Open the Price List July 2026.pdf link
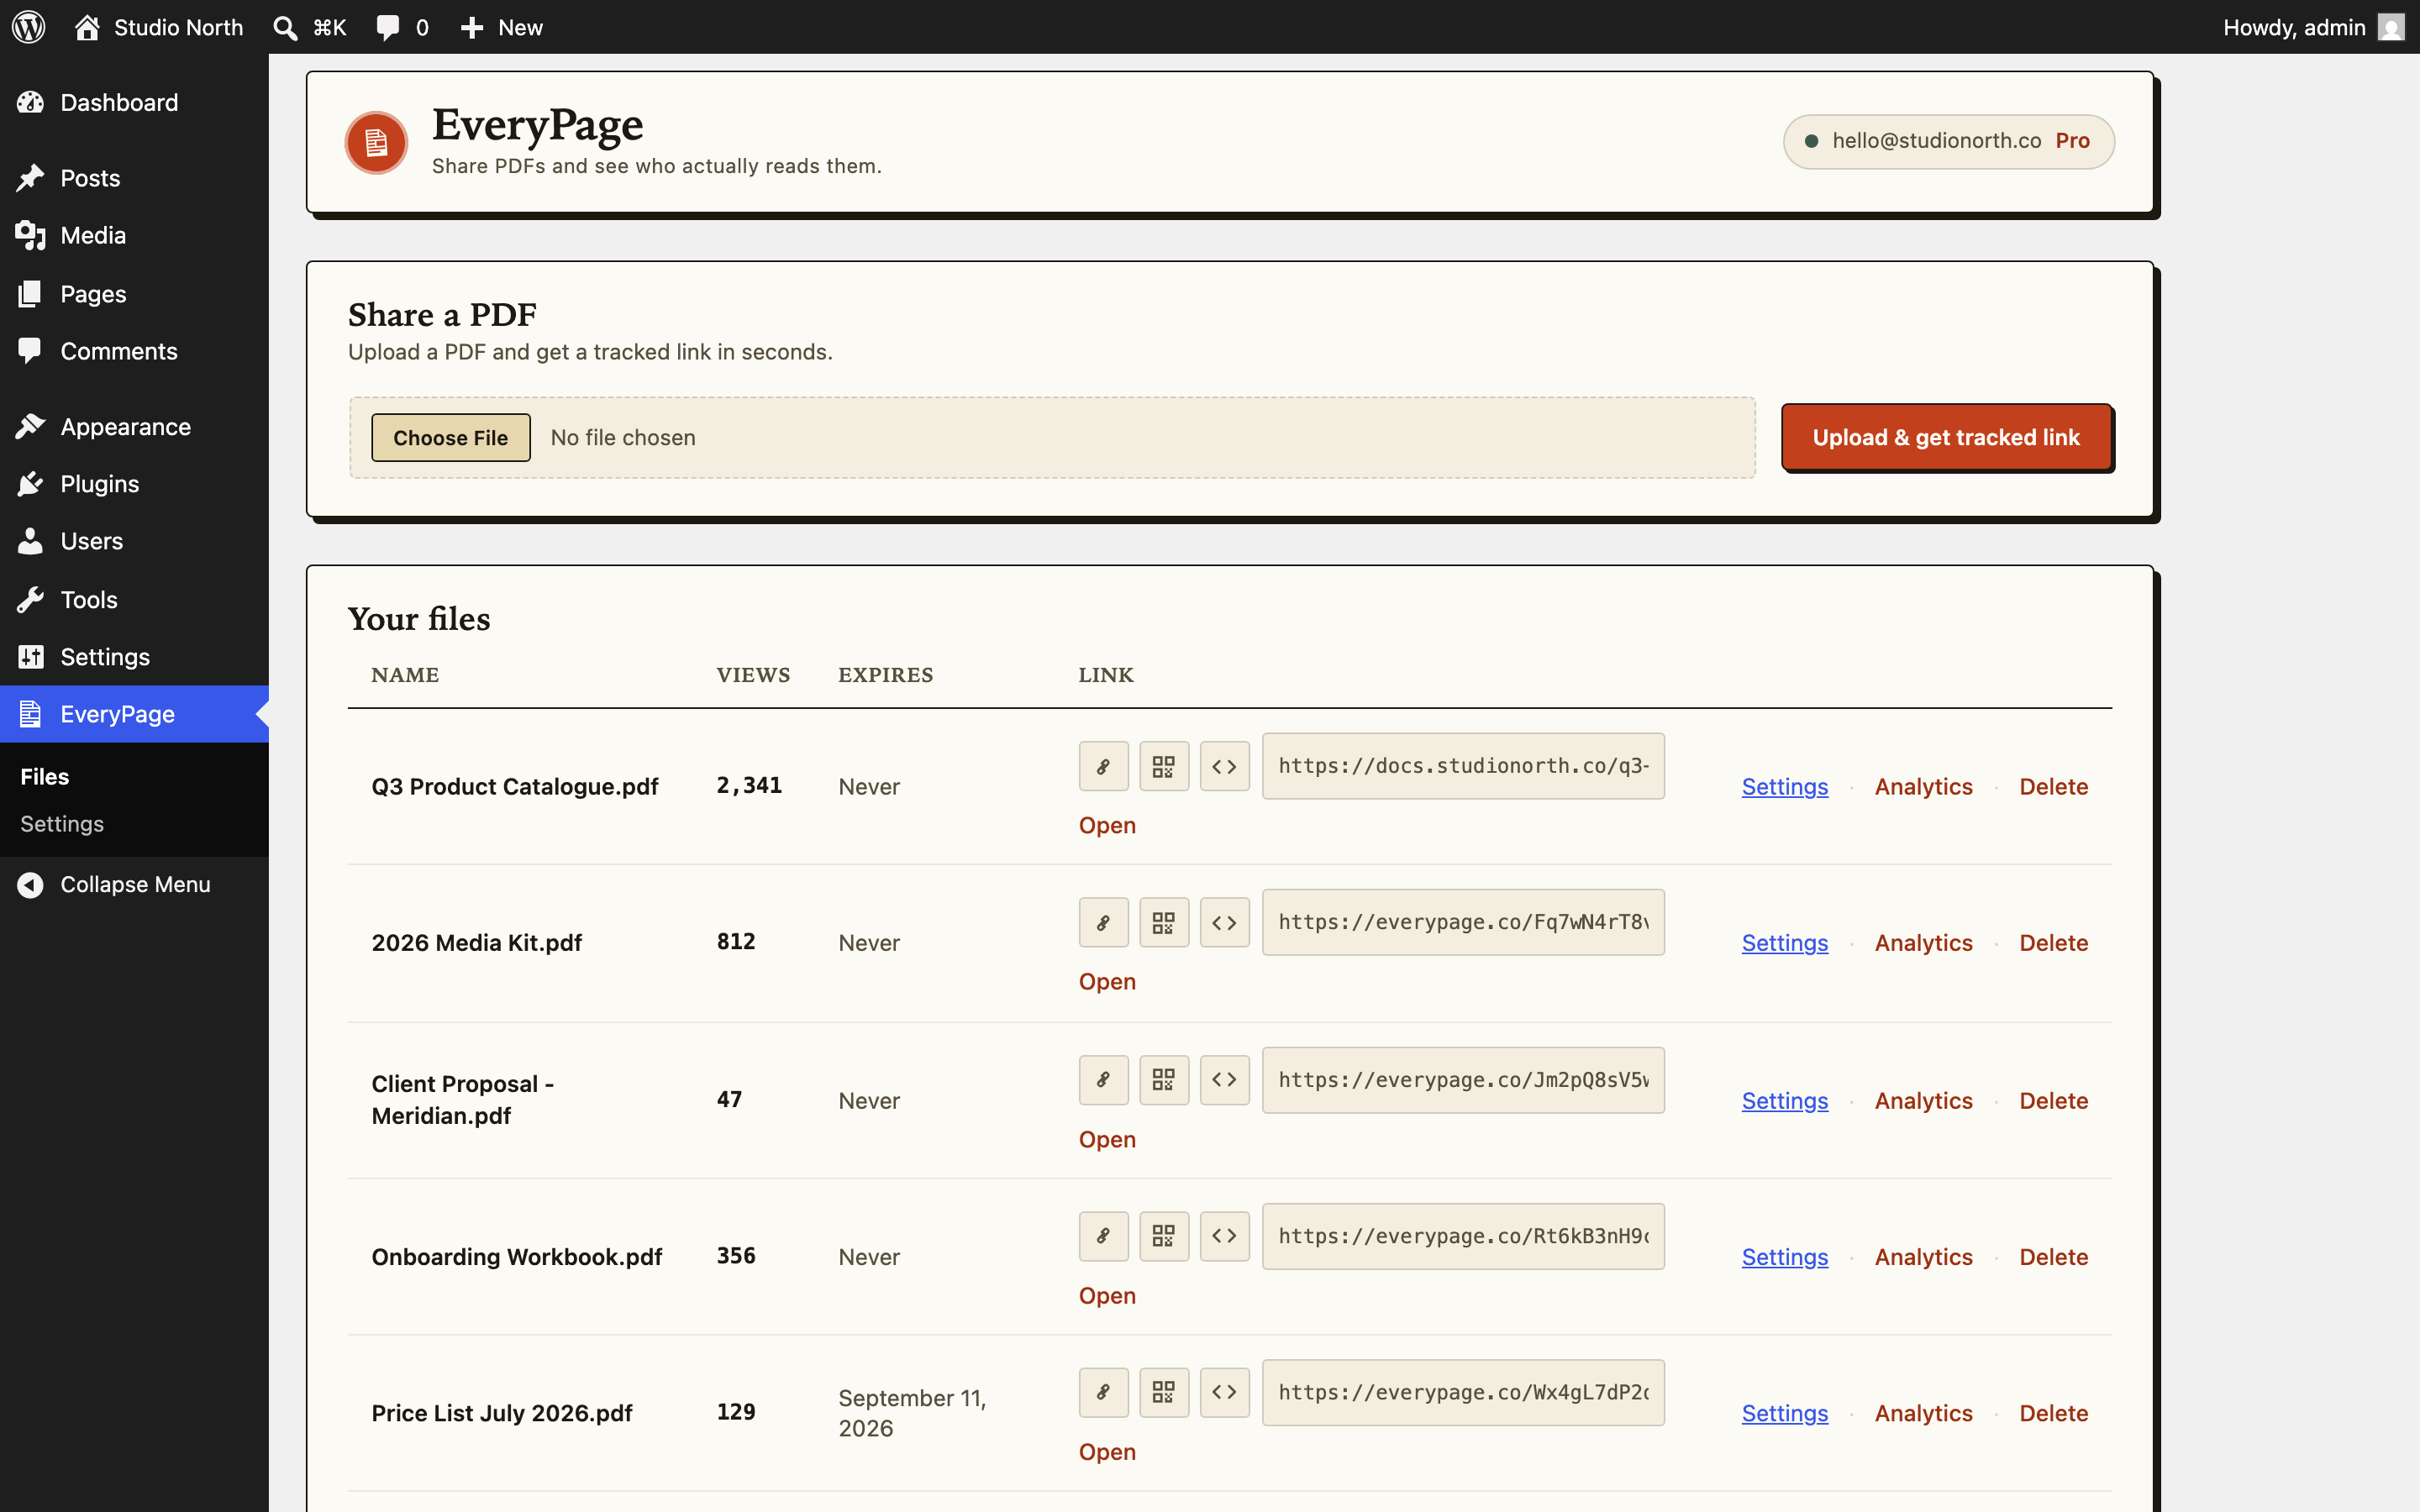The image size is (2420, 1512). 1107,1452
